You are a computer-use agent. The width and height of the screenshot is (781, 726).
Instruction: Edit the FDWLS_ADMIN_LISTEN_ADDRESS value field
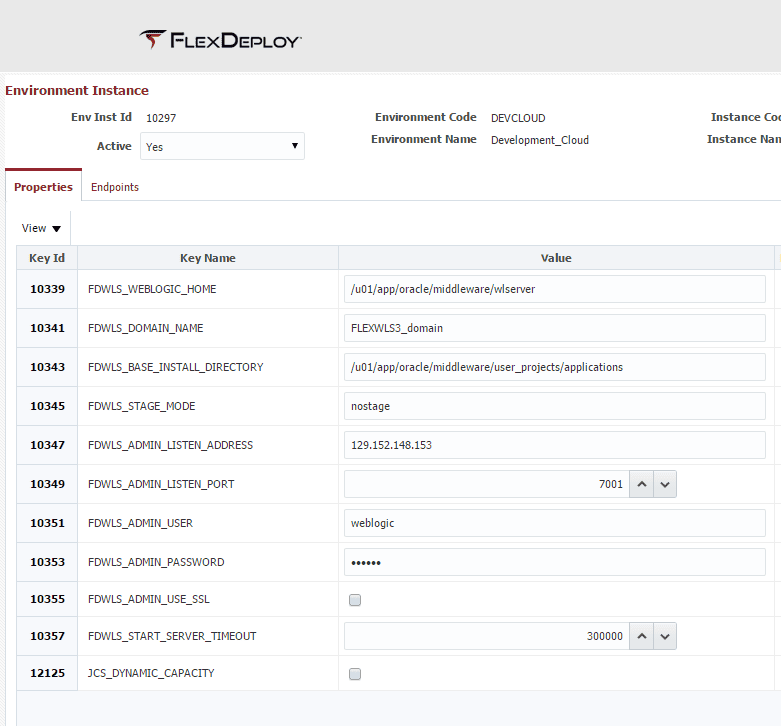[554, 445]
